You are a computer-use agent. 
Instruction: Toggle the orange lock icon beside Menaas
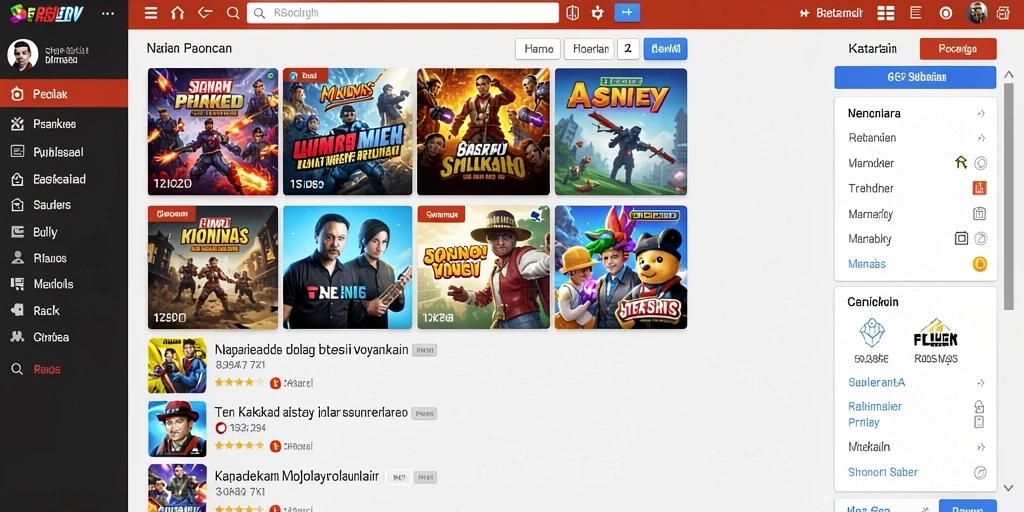coord(979,264)
